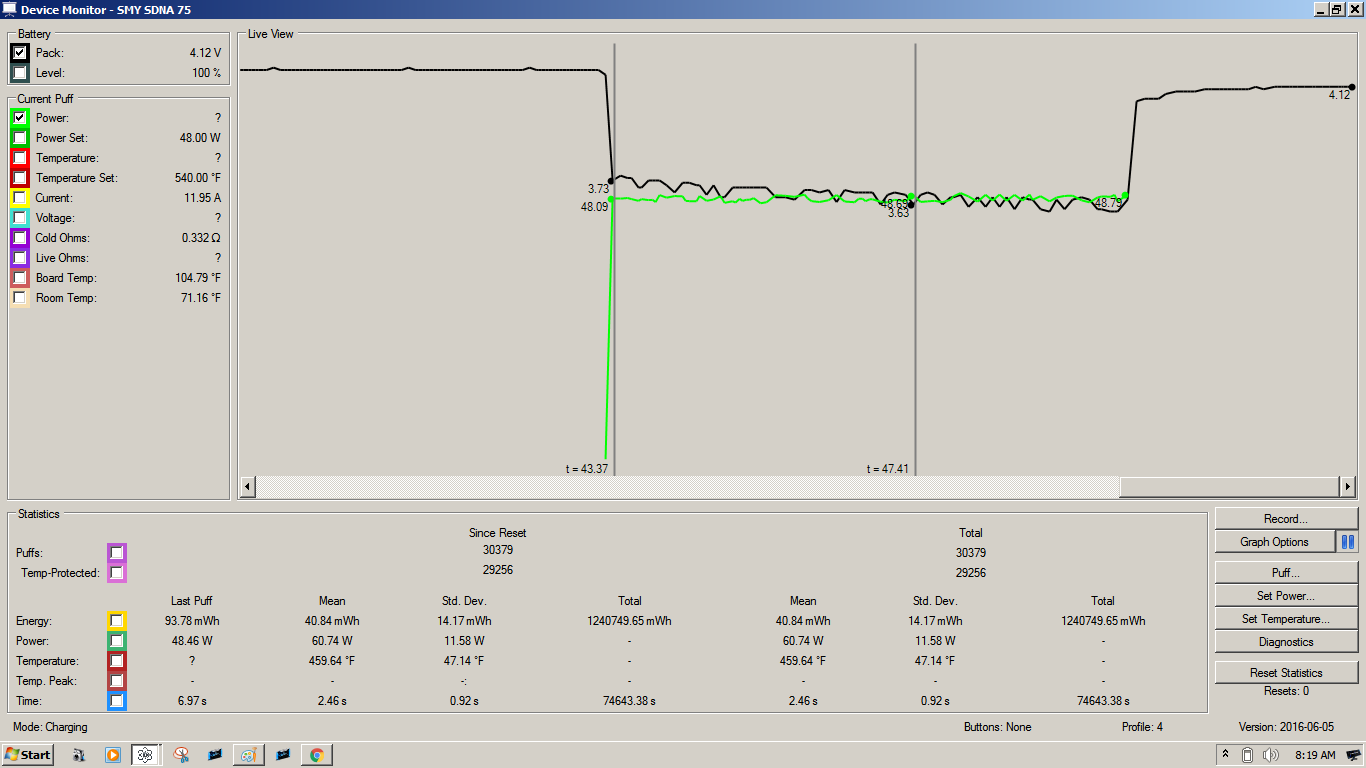Click the graph scrollbar left arrow
Screen dimensions: 1366x768
[248, 487]
